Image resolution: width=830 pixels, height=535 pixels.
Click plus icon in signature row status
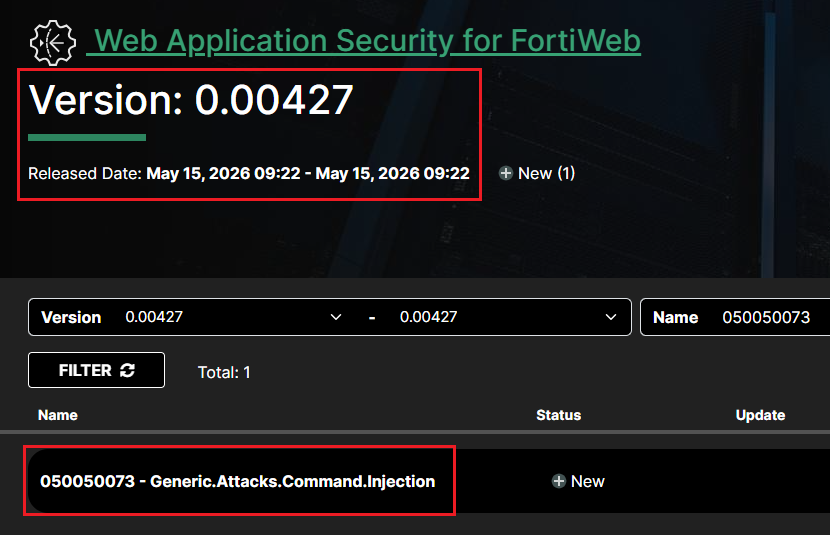(559, 481)
